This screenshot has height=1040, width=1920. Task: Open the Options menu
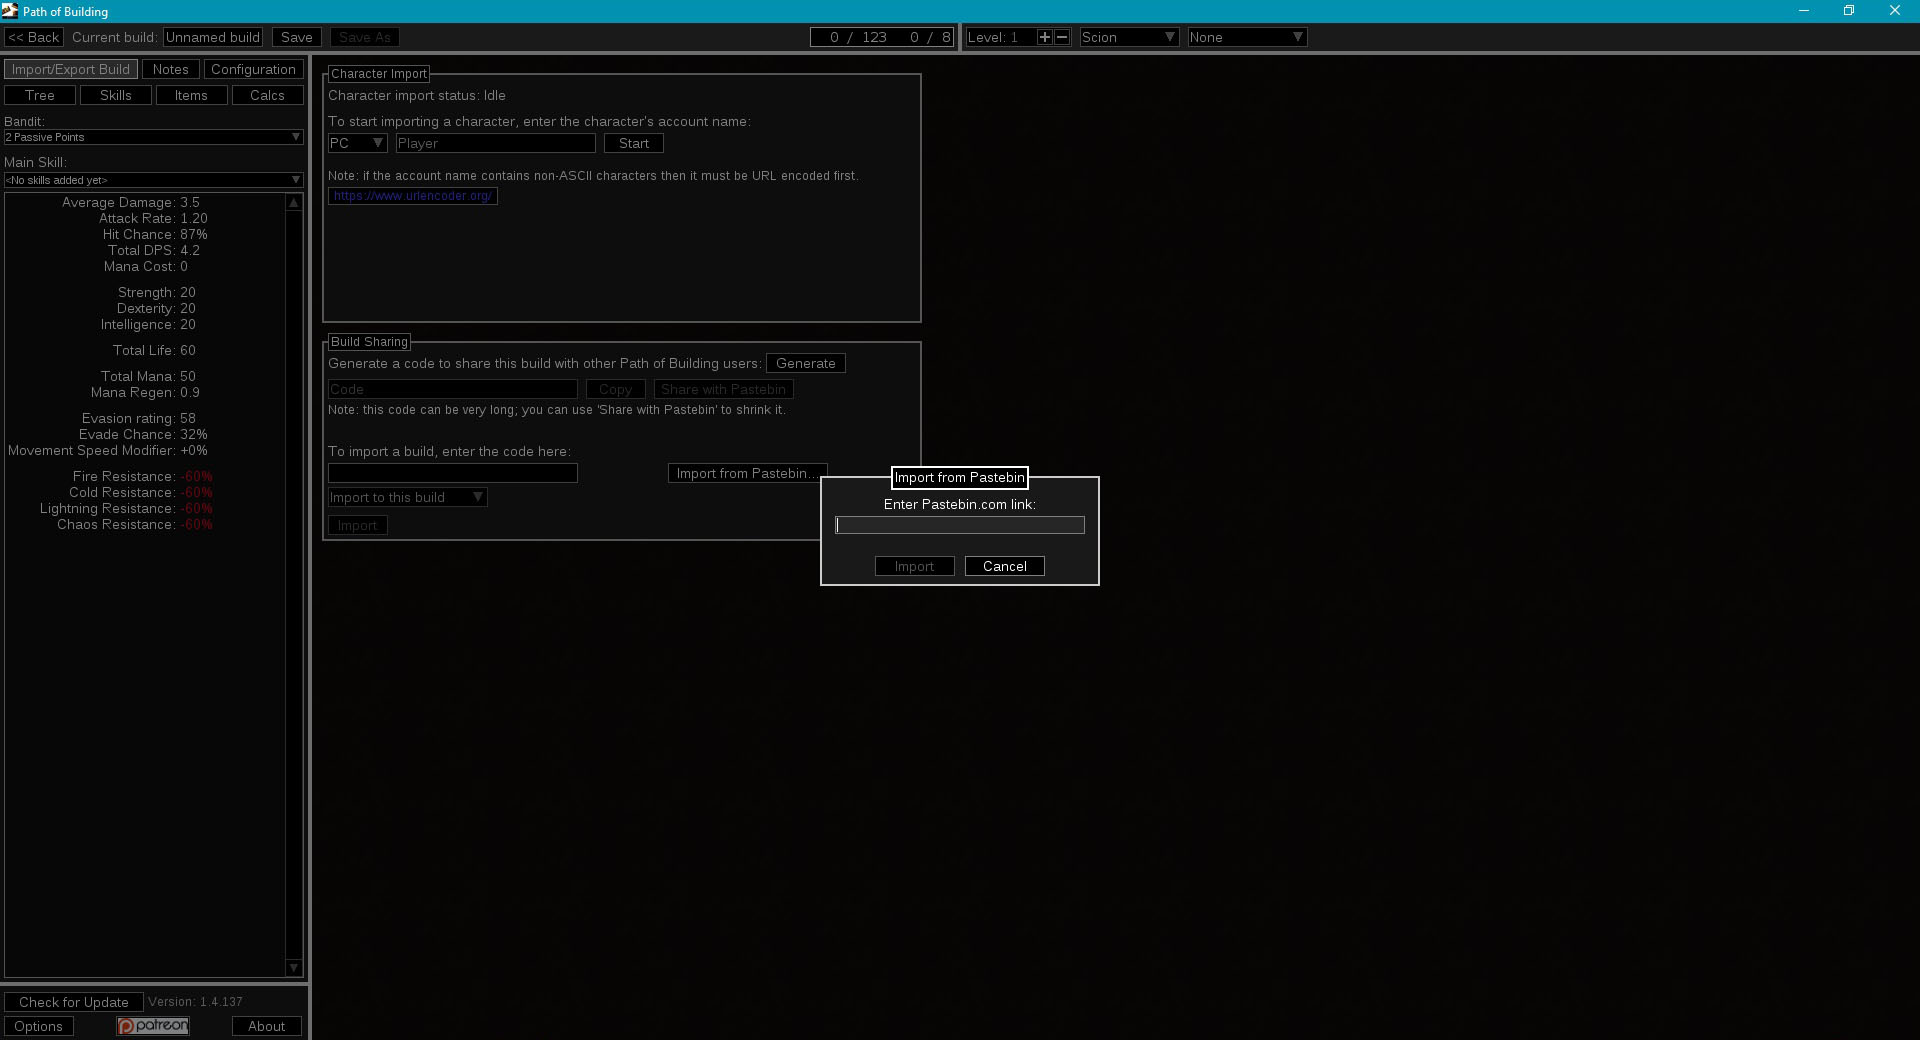tap(39, 1026)
